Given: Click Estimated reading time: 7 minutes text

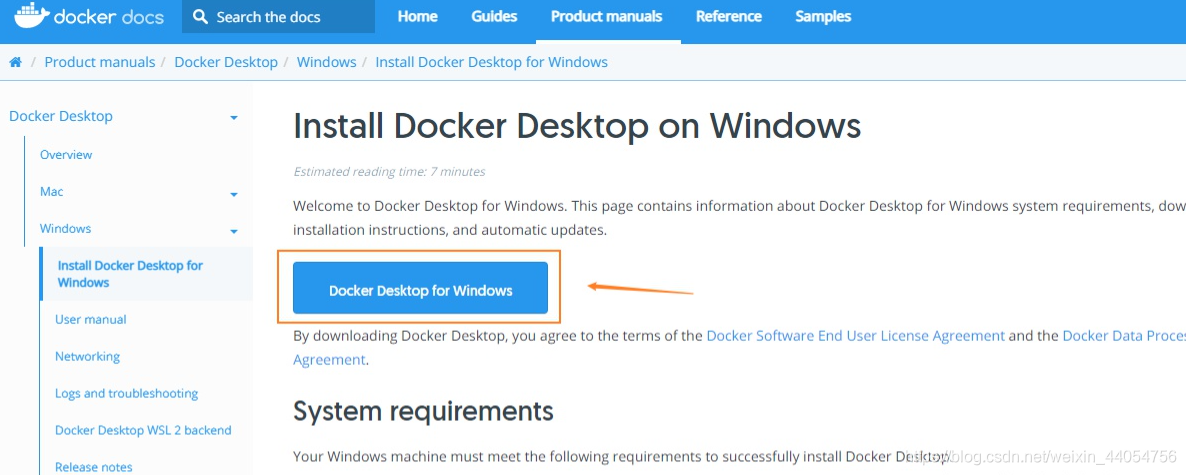Looking at the screenshot, I should point(390,172).
